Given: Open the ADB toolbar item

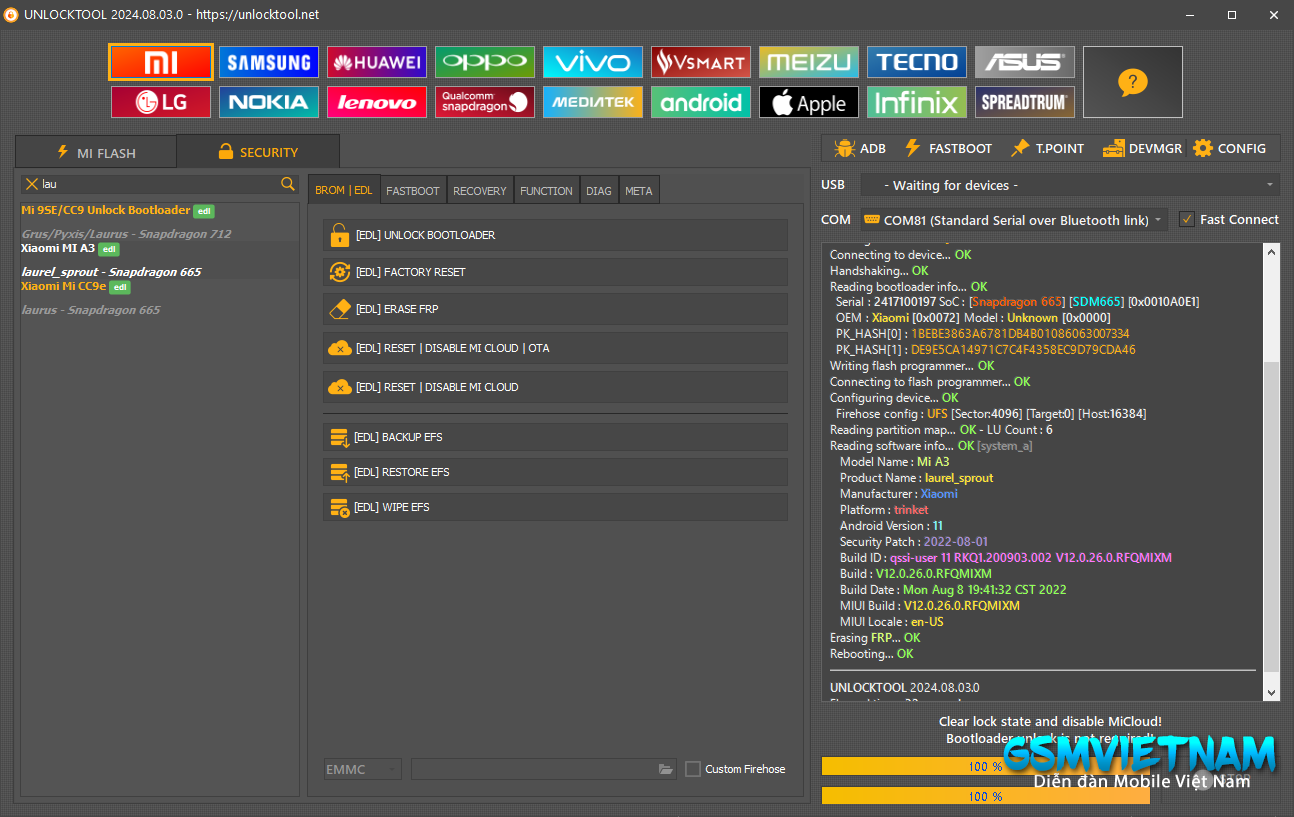Looking at the screenshot, I should coord(860,148).
